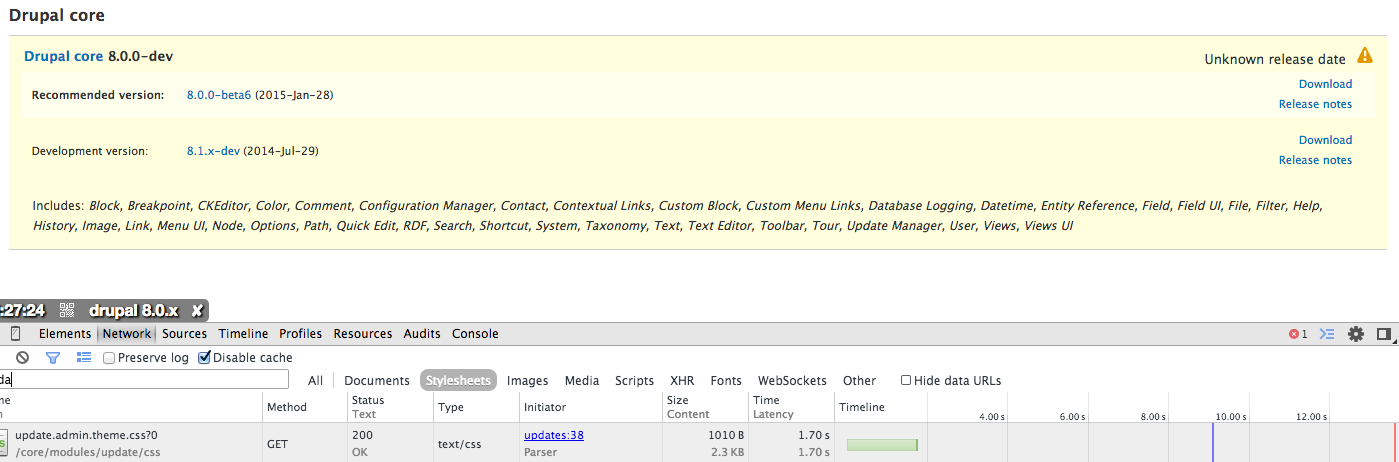Filter requests by Documents
The width and height of the screenshot is (1399, 462).
click(x=377, y=381)
